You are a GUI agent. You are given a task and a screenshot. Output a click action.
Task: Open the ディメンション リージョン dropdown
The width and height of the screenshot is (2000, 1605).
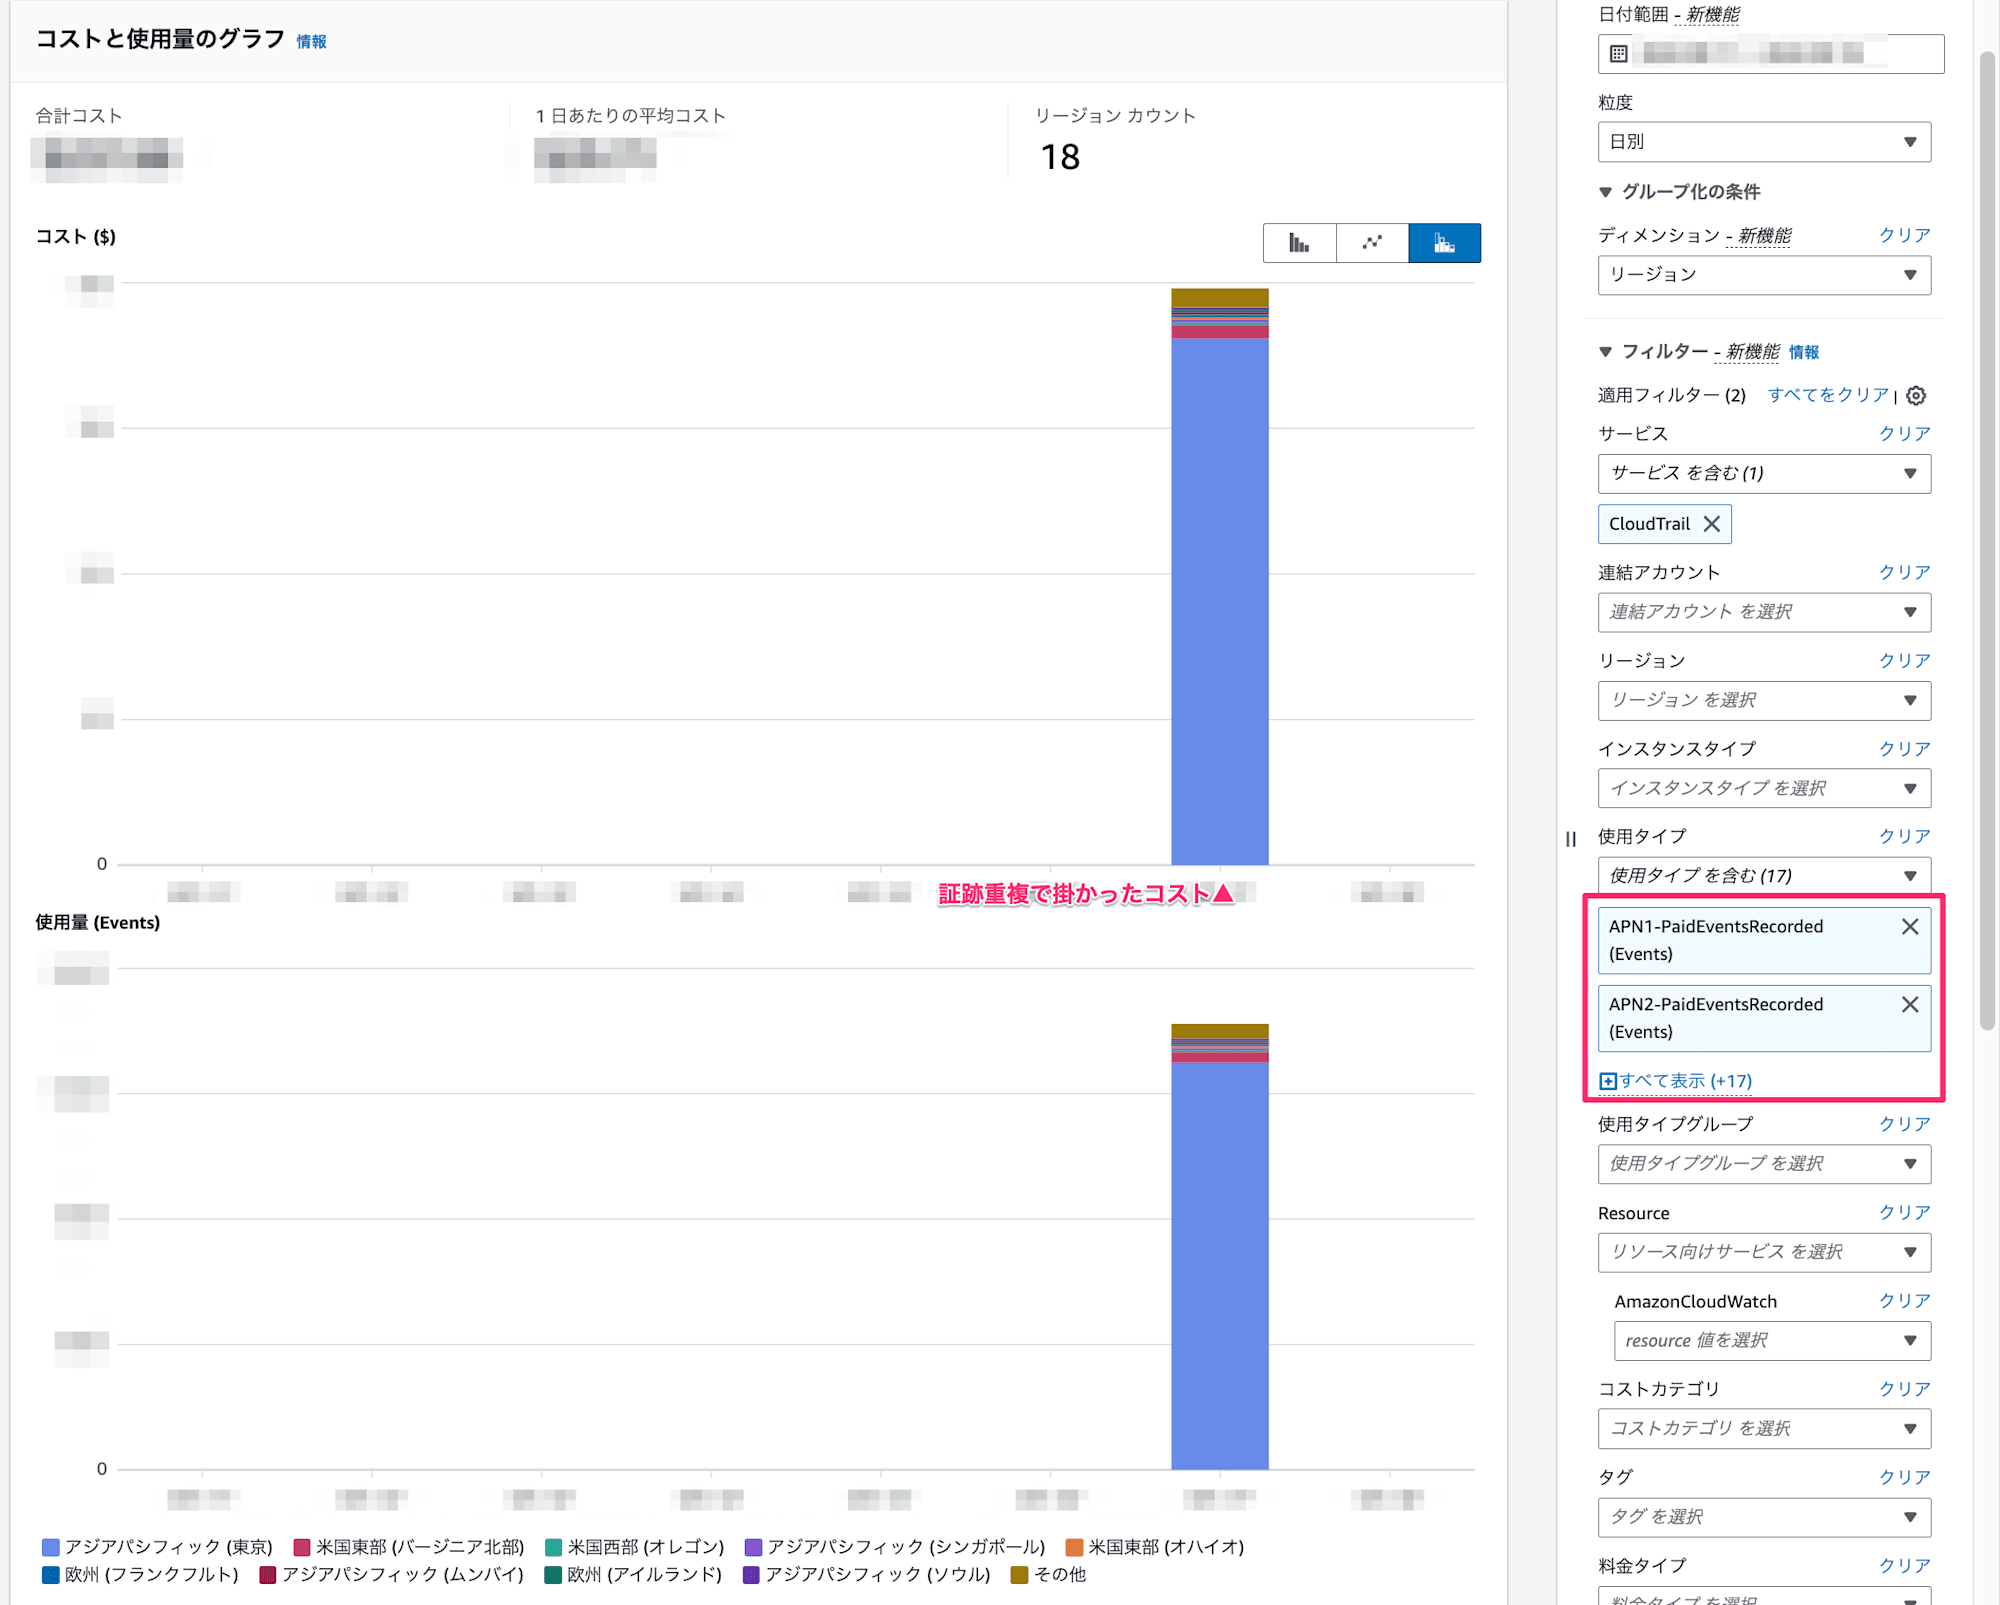click(x=1764, y=275)
